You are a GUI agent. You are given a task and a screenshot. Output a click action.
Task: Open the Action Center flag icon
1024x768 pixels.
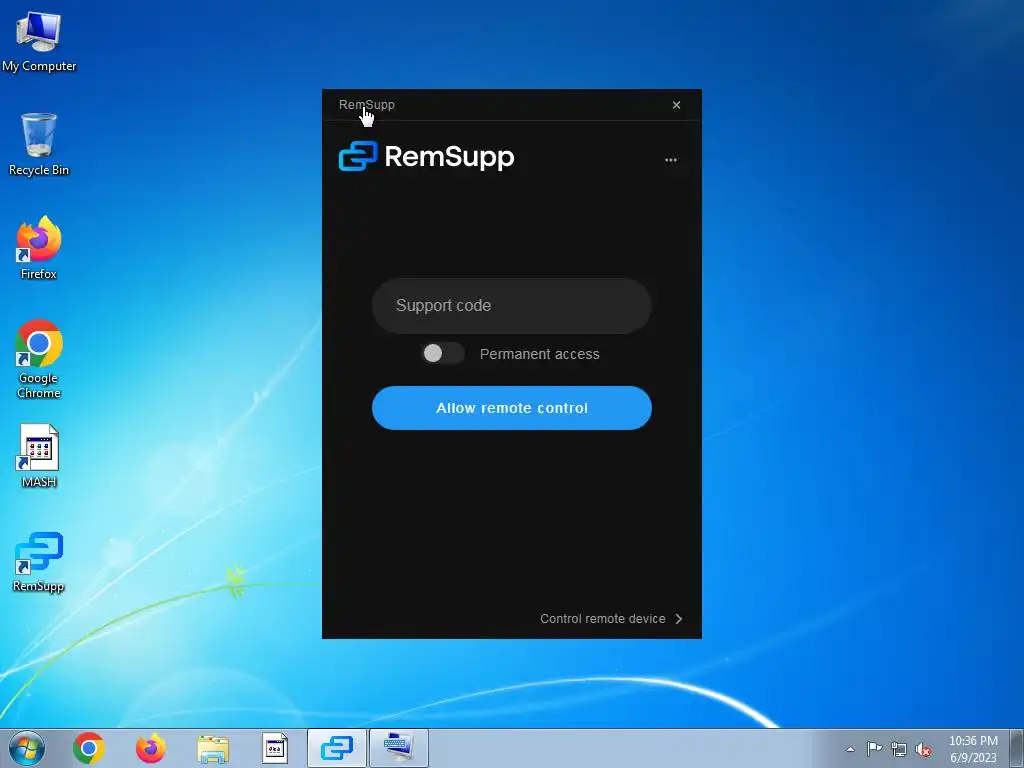874,749
